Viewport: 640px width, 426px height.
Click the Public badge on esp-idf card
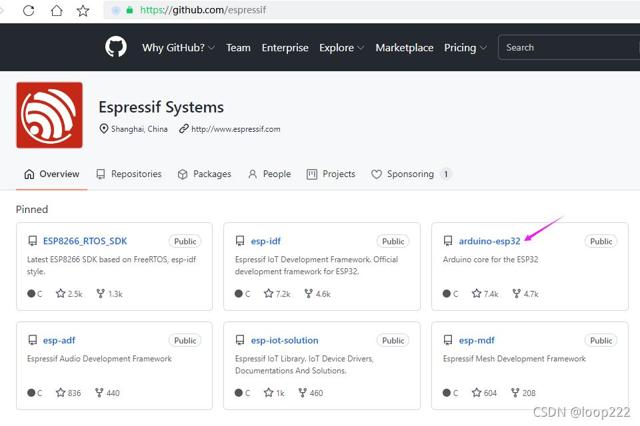click(x=393, y=241)
